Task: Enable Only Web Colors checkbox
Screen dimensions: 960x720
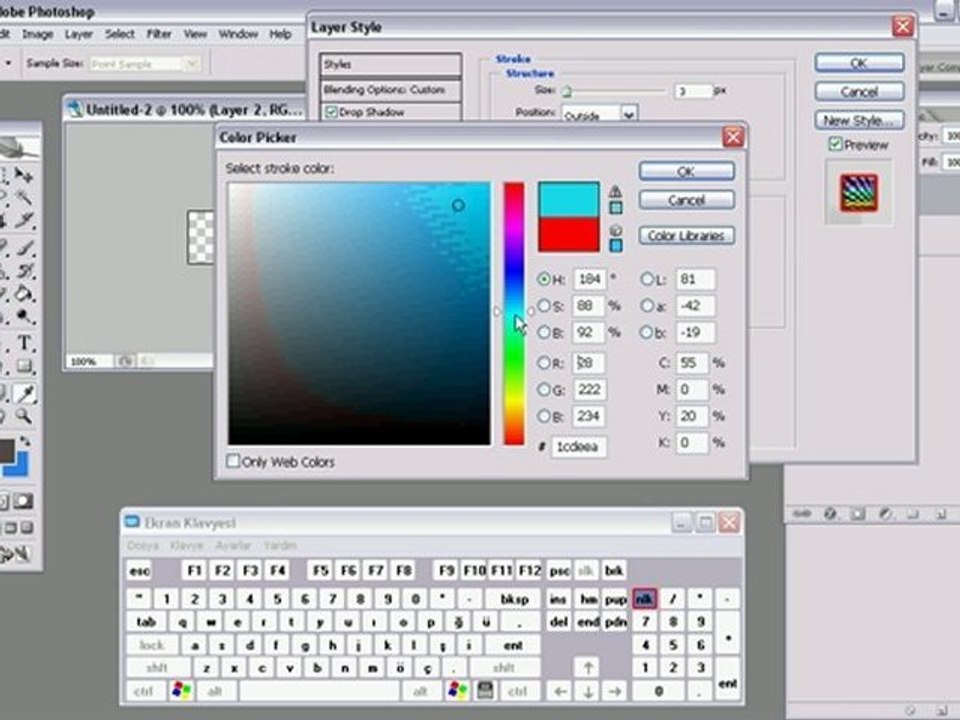Action: [x=233, y=461]
